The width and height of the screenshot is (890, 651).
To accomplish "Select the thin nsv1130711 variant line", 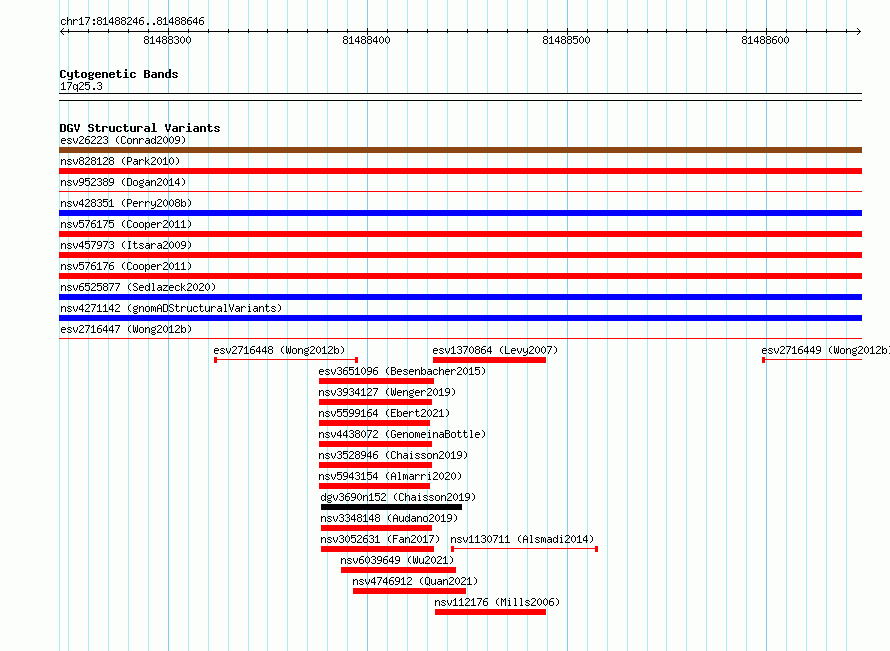I will 524,549.
